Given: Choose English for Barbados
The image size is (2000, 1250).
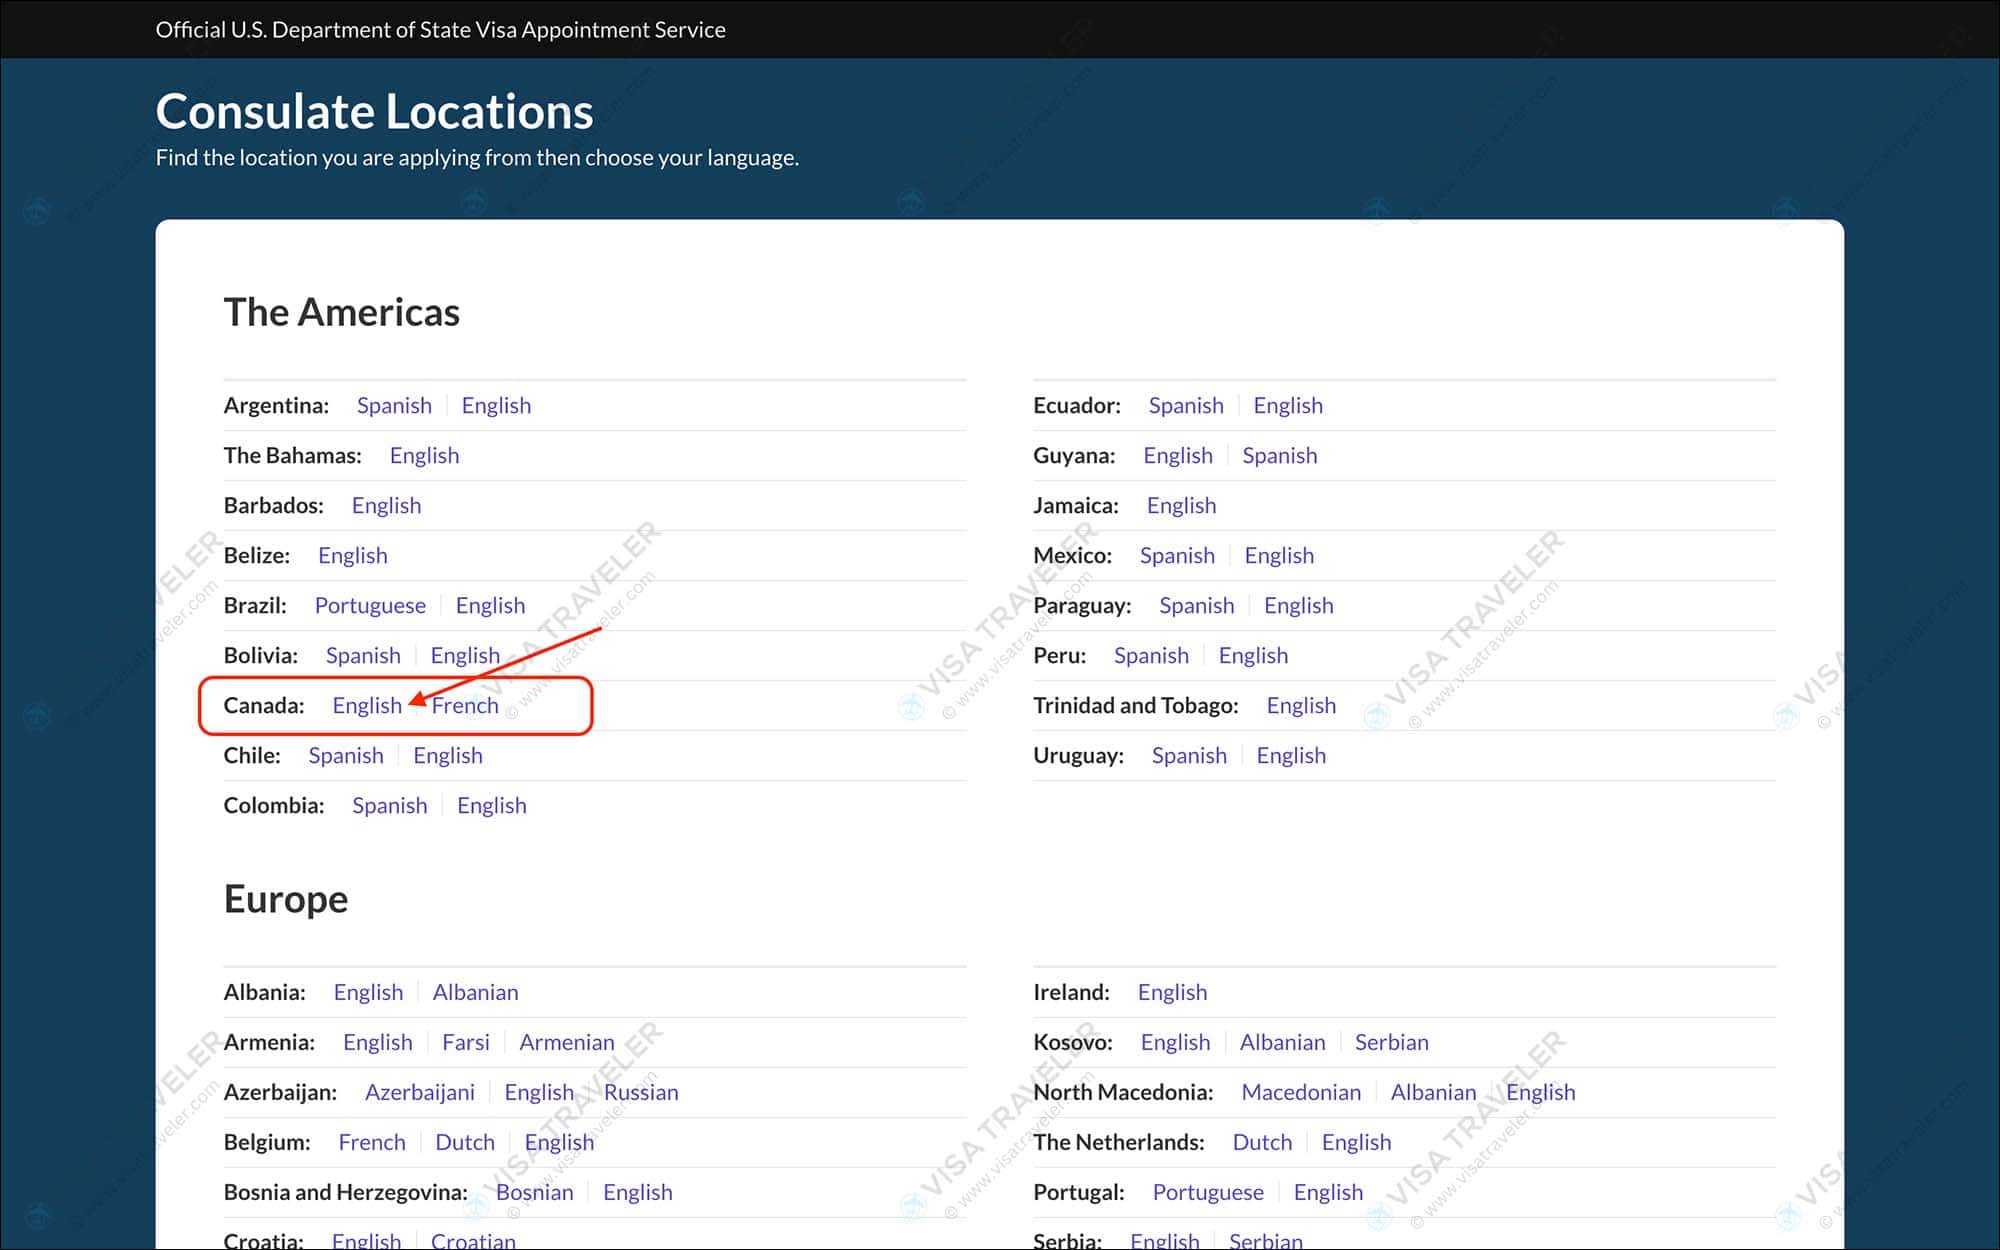Looking at the screenshot, I should [x=386, y=505].
